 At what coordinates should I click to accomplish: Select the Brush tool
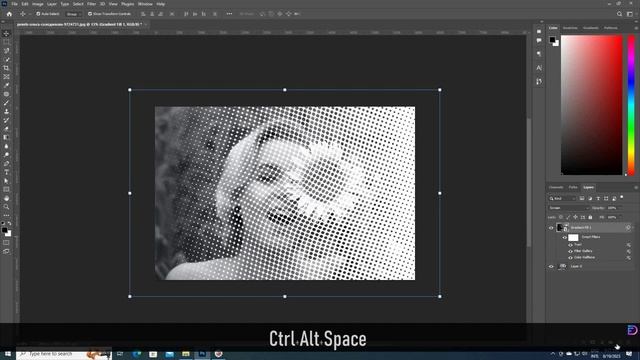tap(6, 103)
